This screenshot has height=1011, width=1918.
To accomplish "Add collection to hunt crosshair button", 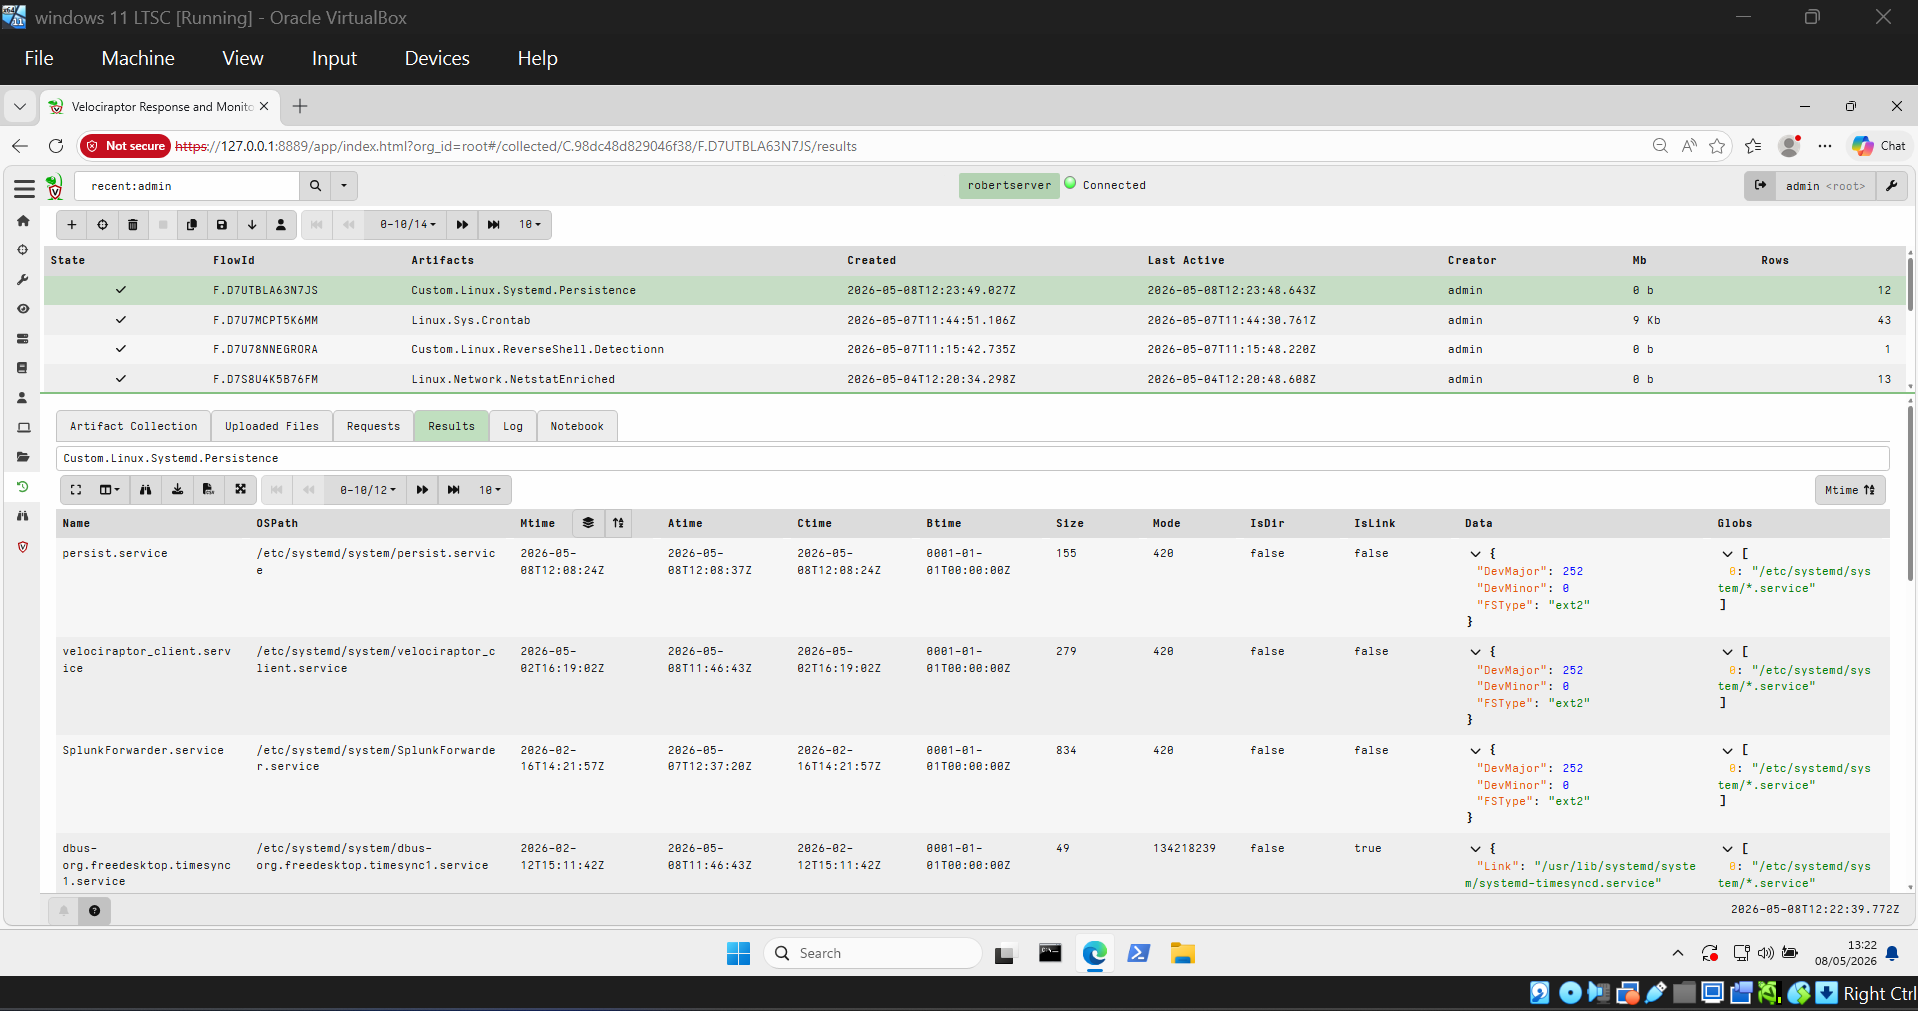I will point(102,225).
